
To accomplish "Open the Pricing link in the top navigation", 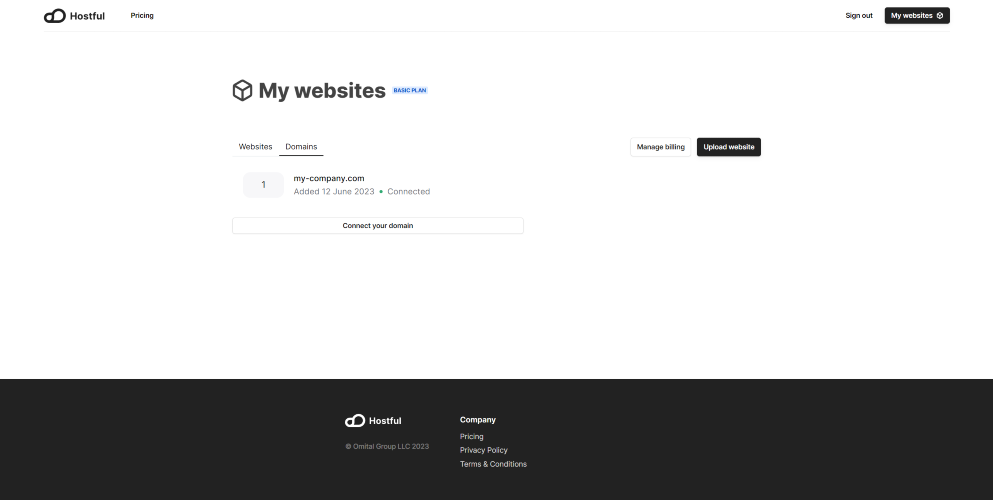I will pyautogui.click(x=142, y=16).
